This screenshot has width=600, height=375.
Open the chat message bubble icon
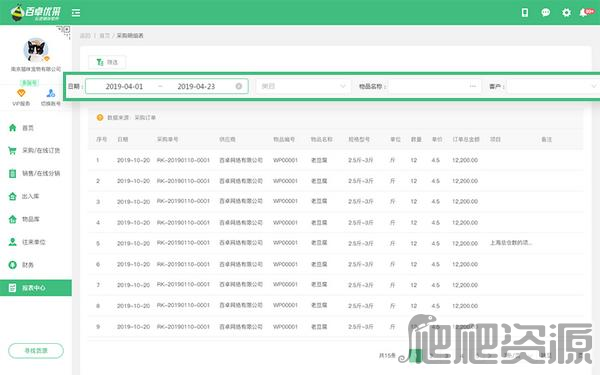pyautogui.click(x=545, y=13)
